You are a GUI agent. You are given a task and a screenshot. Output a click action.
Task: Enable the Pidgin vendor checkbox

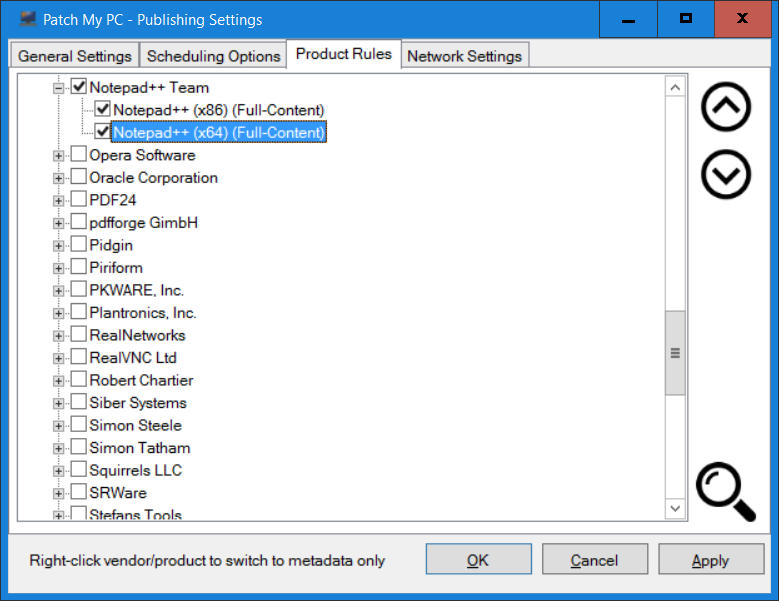click(x=78, y=244)
